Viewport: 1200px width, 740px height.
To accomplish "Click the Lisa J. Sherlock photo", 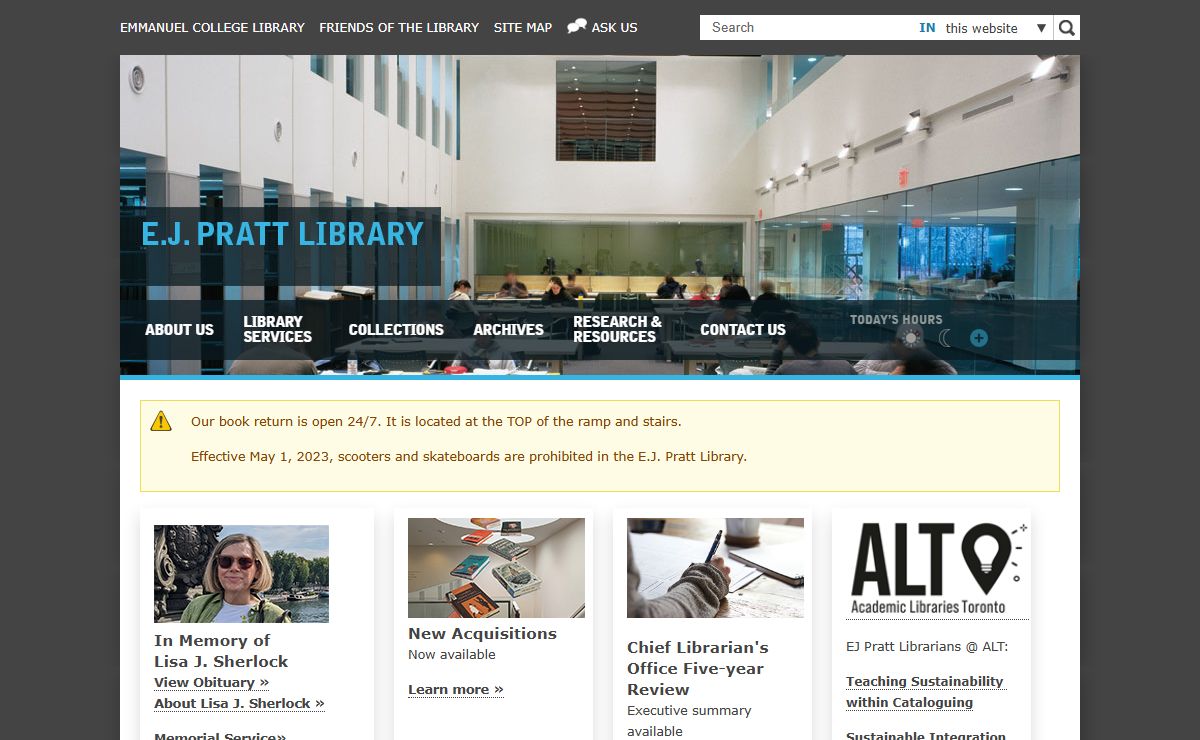I will point(241,574).
